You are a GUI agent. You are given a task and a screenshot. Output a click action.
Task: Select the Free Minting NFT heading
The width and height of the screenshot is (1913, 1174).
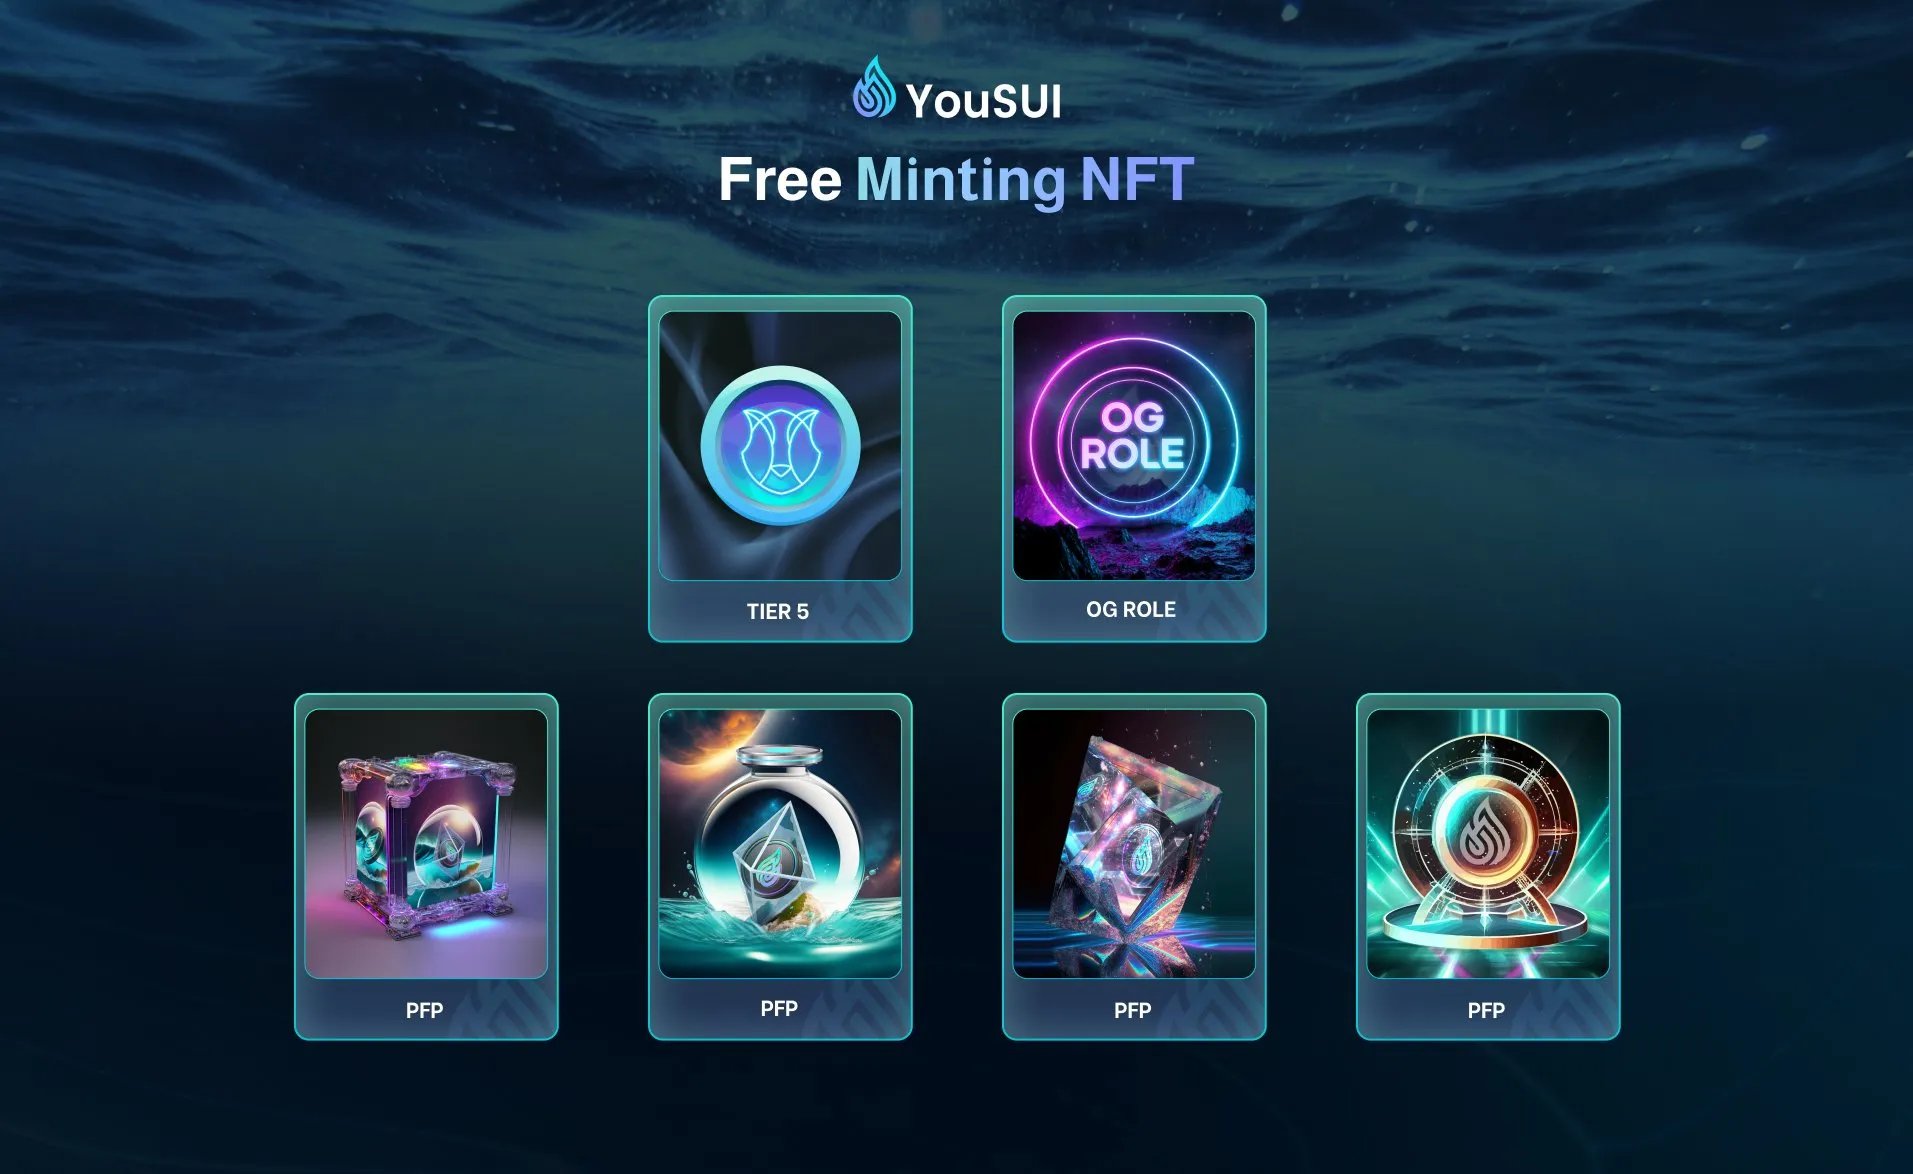point(956,181)
